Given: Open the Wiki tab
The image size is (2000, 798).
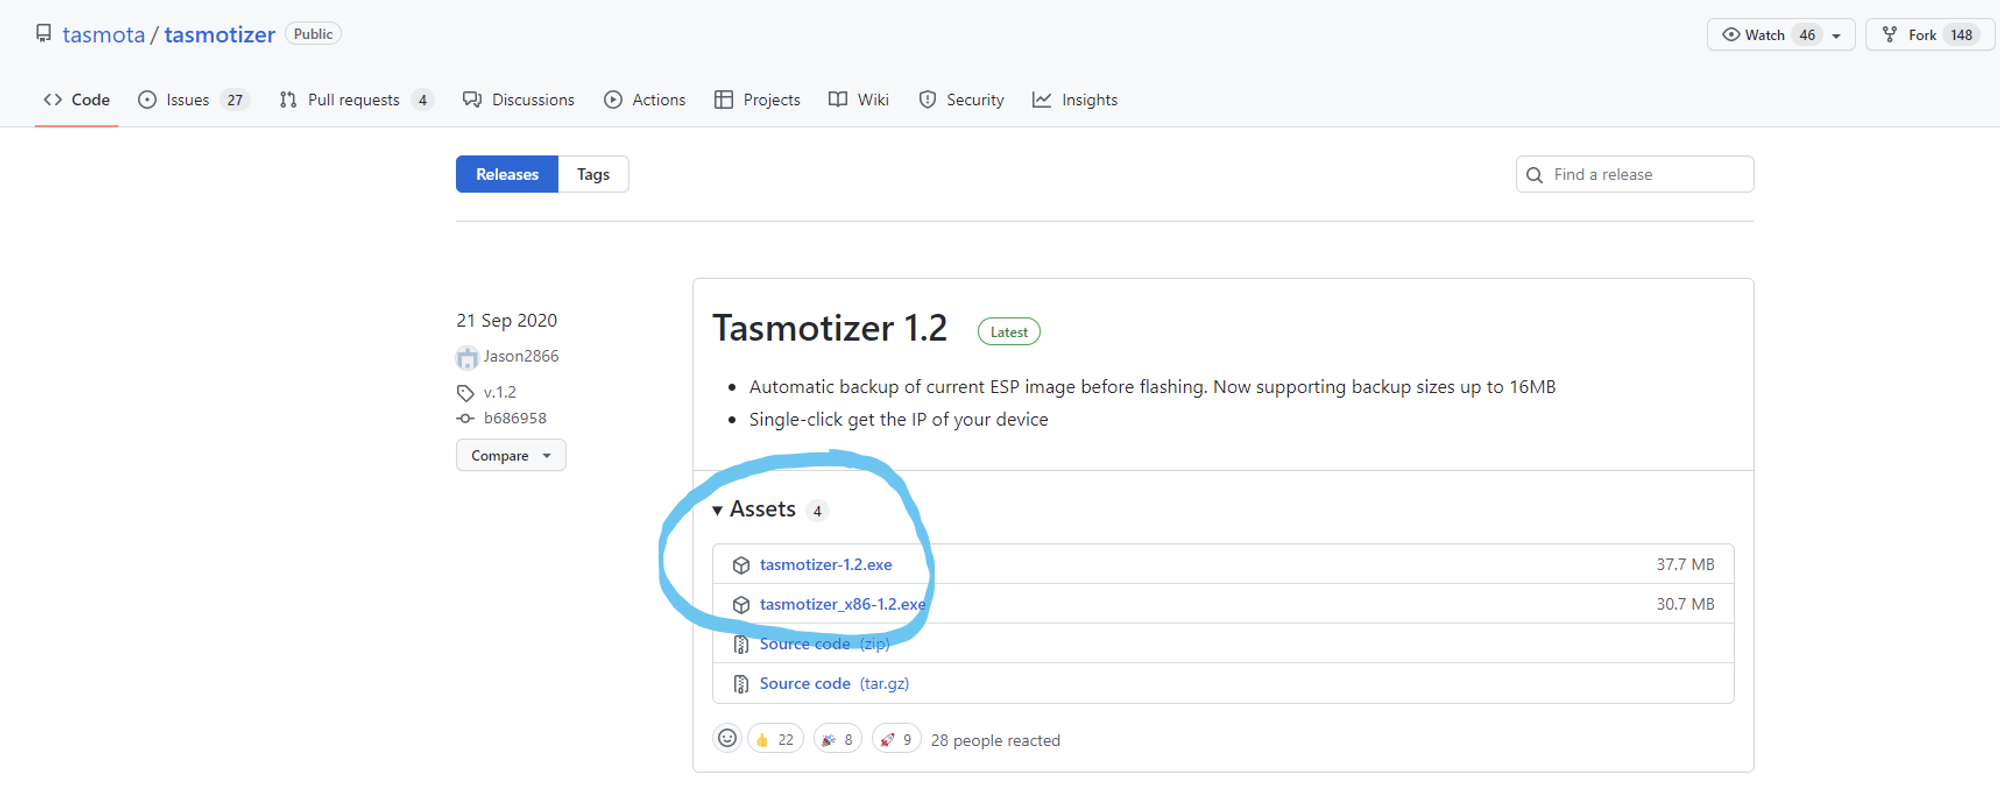Looking at the screenshot, I should [x=859, y=100].
